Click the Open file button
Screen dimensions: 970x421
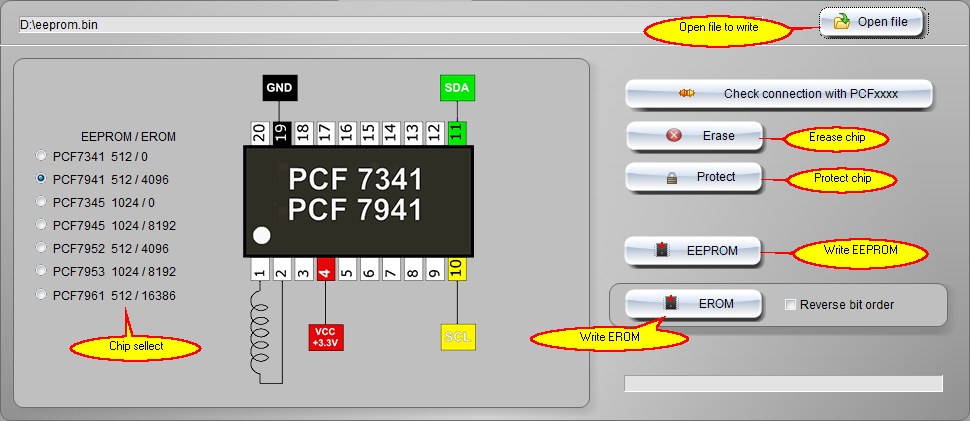pyautogui.click(x=874, y=23)
